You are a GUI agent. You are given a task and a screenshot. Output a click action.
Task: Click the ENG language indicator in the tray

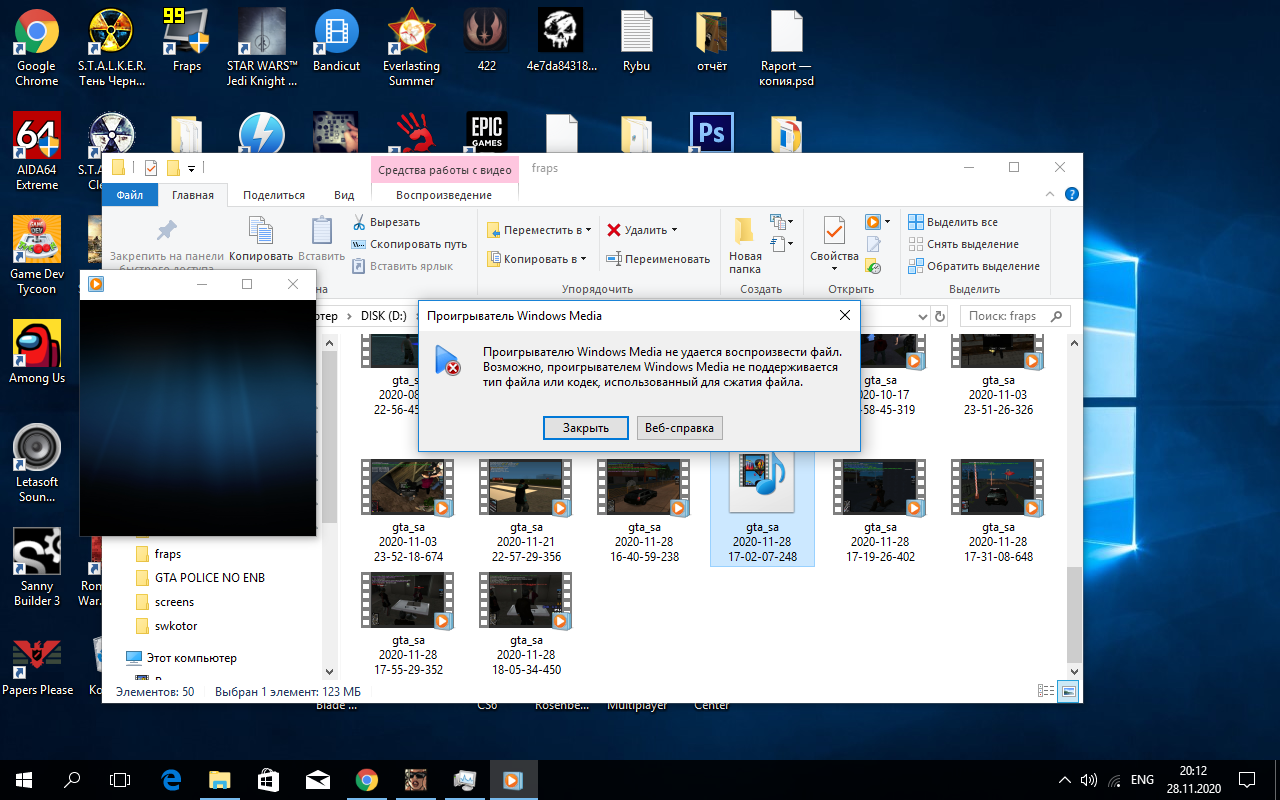click(x=1142, y=779)
